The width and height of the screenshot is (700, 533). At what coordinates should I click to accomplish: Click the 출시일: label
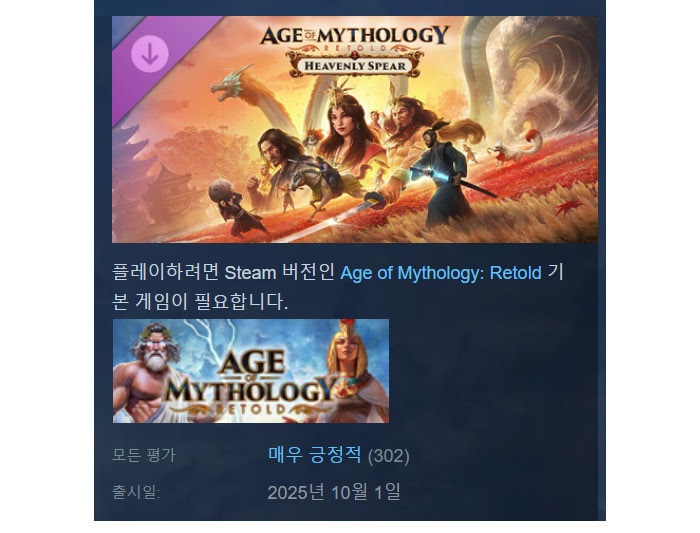click(136, 492)
